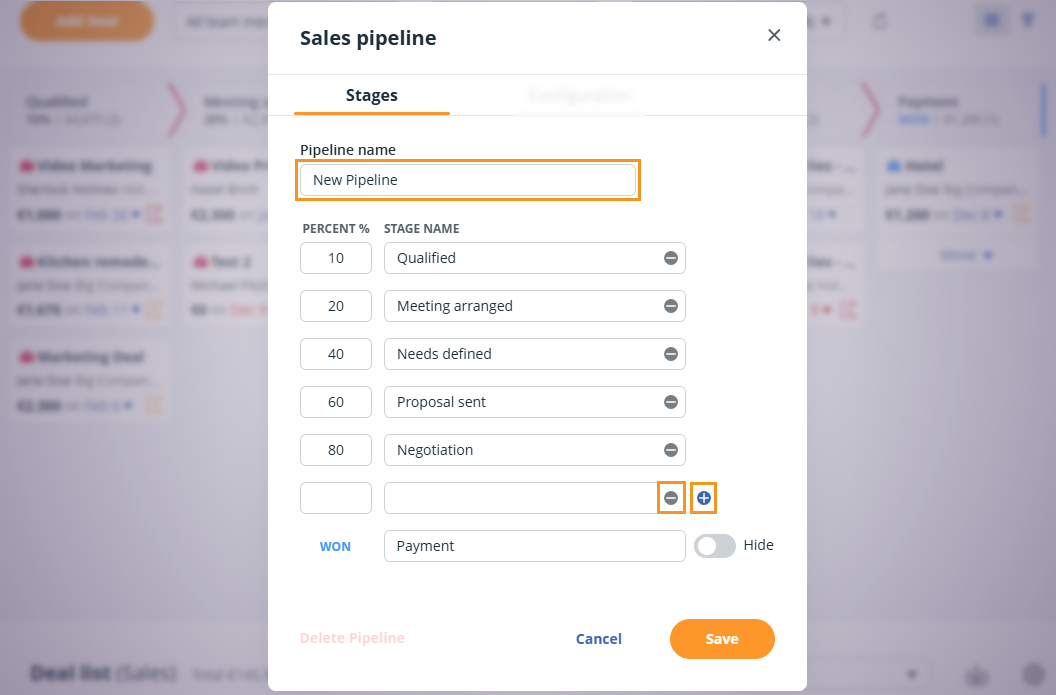This screenshot has height=695, width=1056.
Task: Expand the dropdown near Deal list
Action: pos(910,673)
